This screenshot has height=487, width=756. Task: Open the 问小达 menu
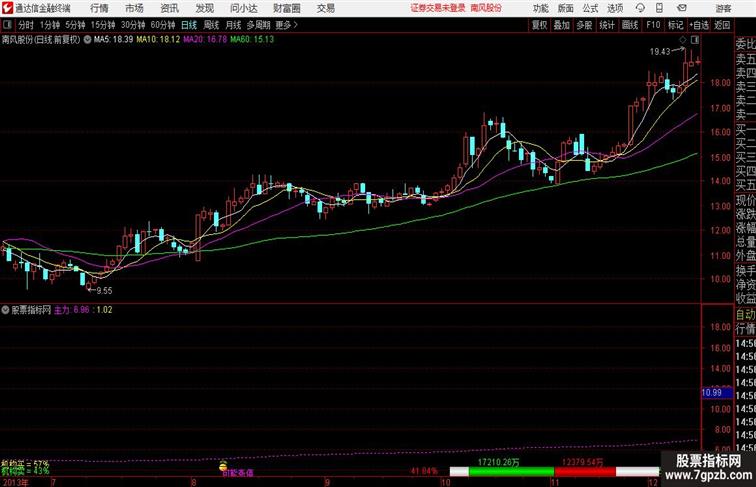(x=244, y=8)
